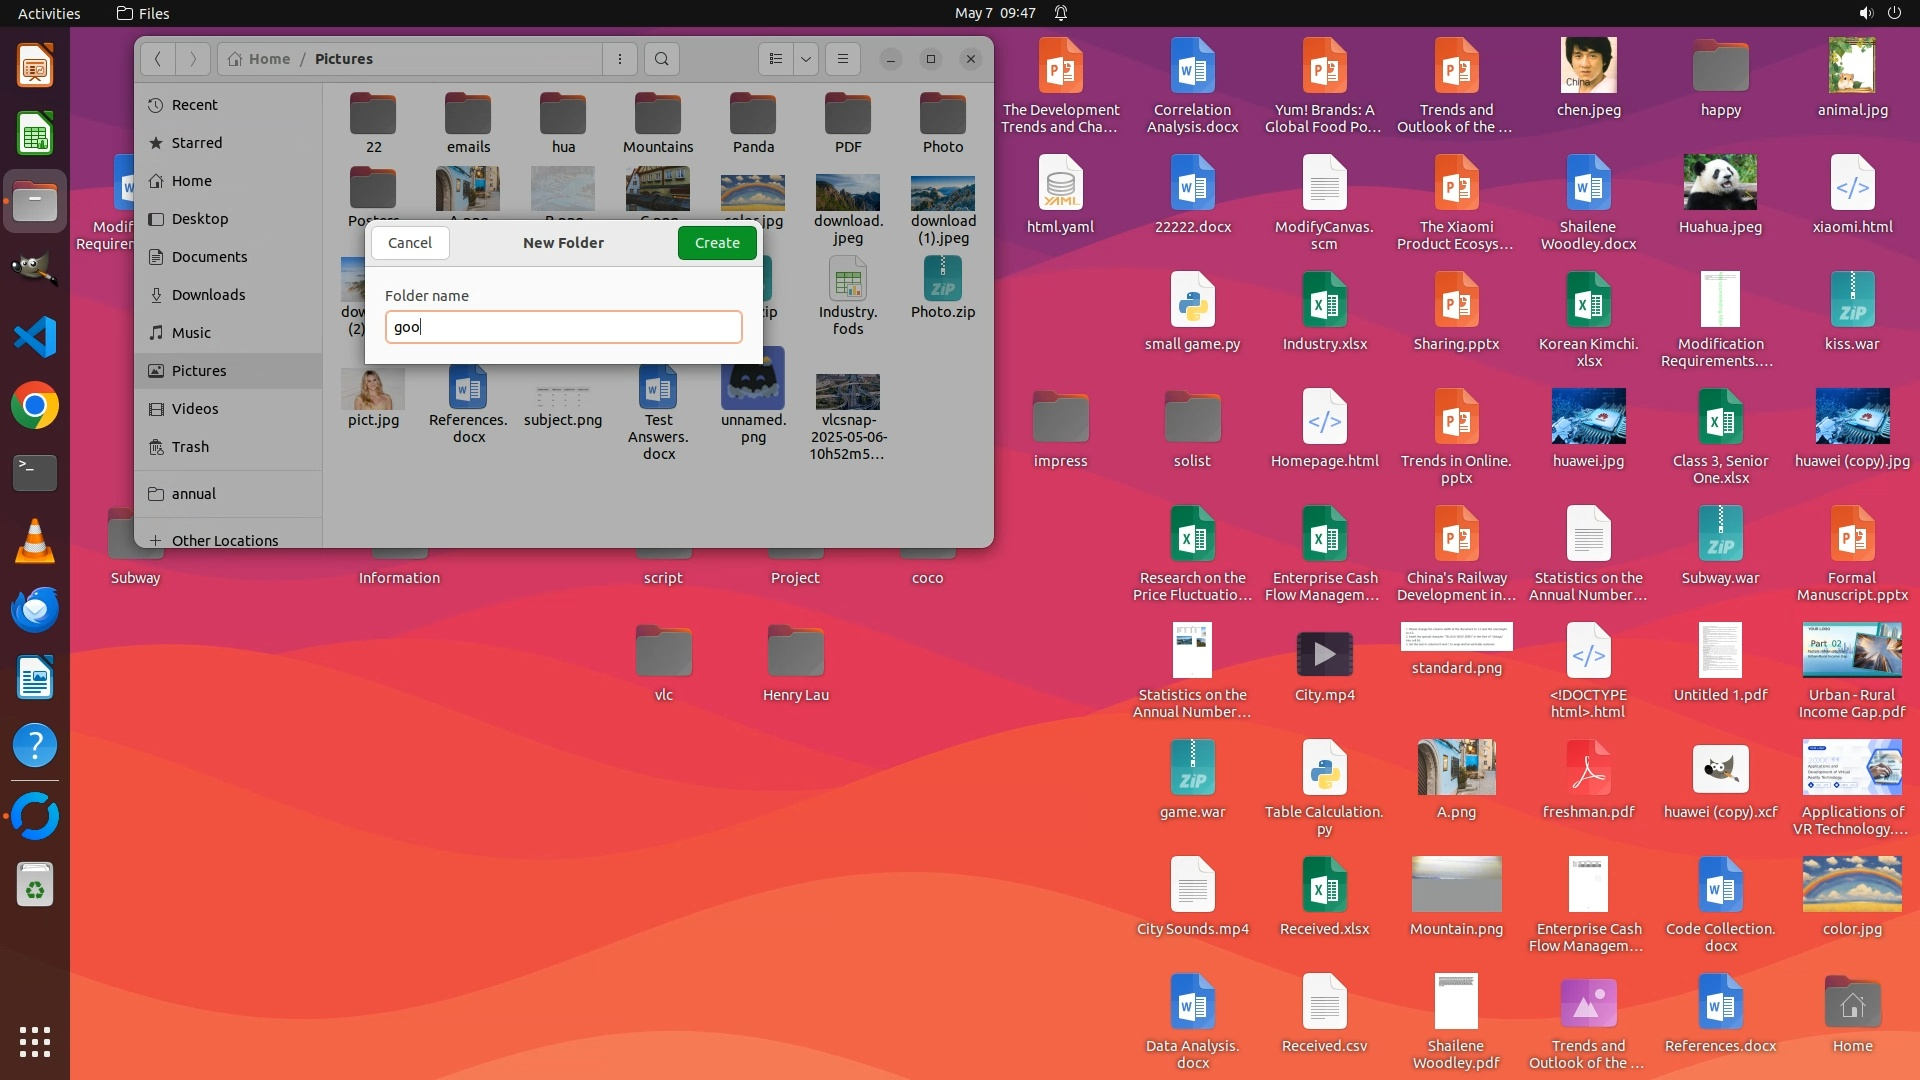Select Downloads in the sidebar

point(208,295)
